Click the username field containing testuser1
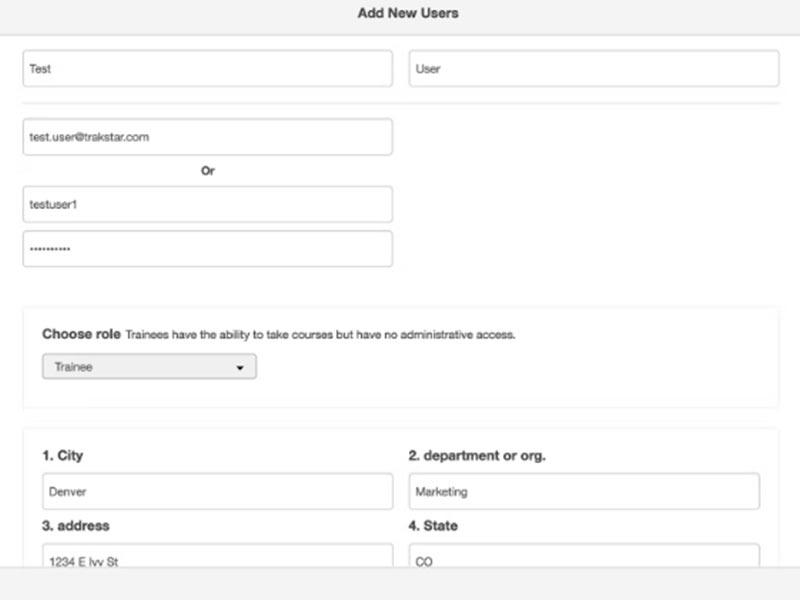The image size is (800, 600). tap(208, 205)
